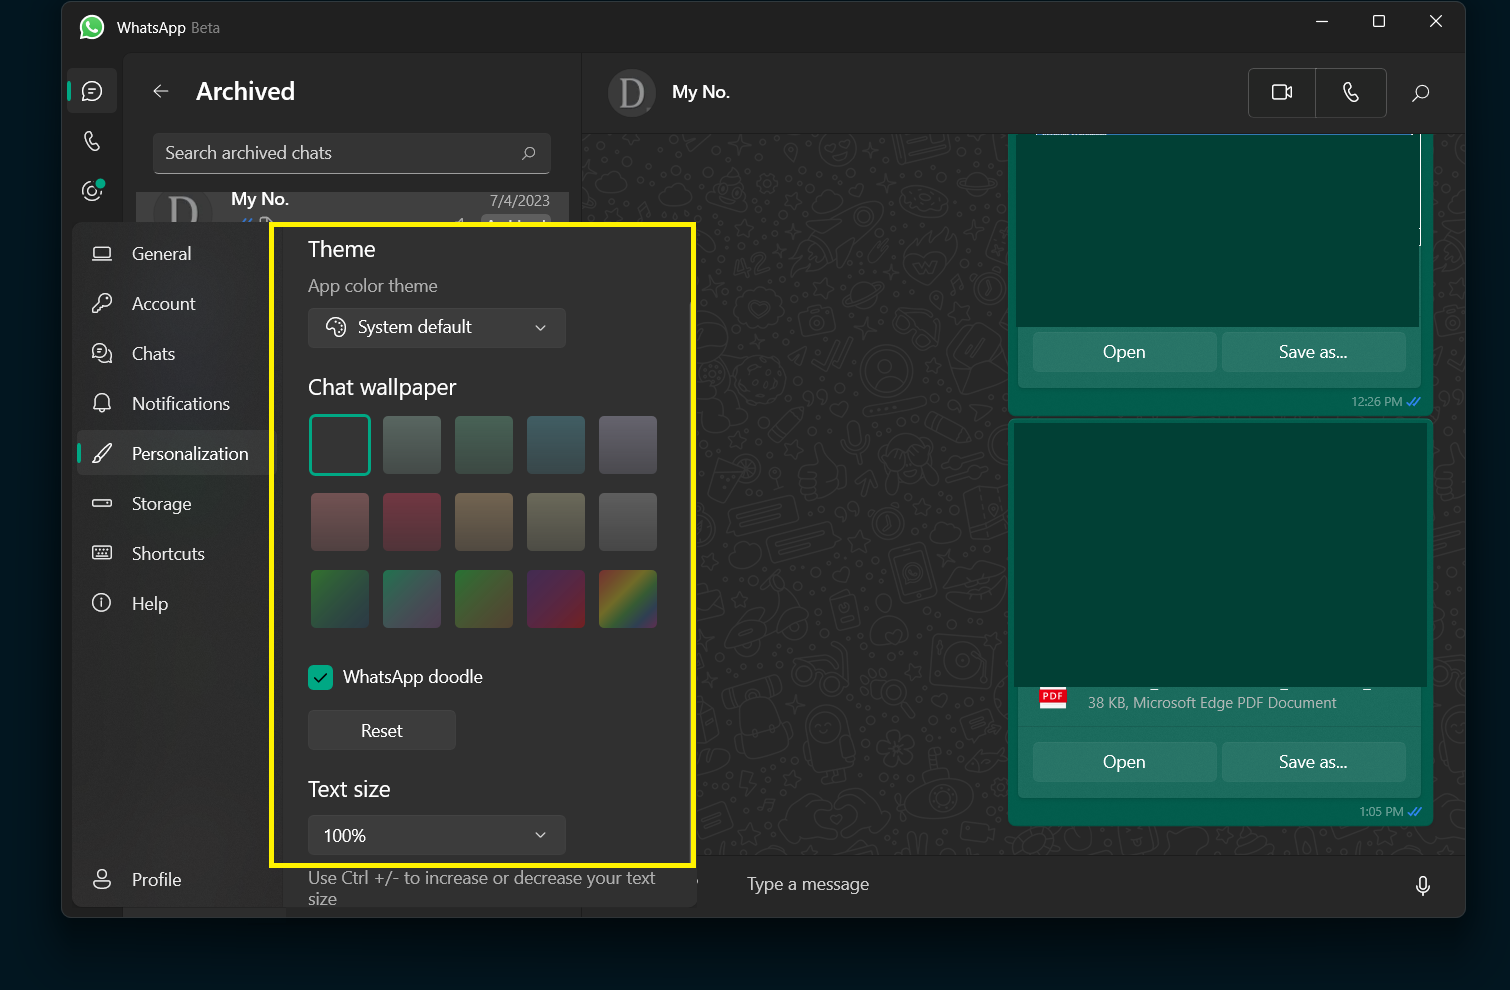The width and height of the screenshot is (1510, 990).
Task: Select the Personalization settings section
Action: click(x=173, y=454)
